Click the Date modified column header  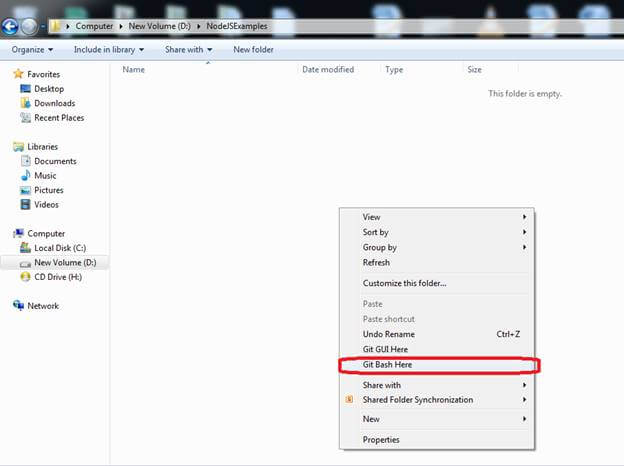328,69
